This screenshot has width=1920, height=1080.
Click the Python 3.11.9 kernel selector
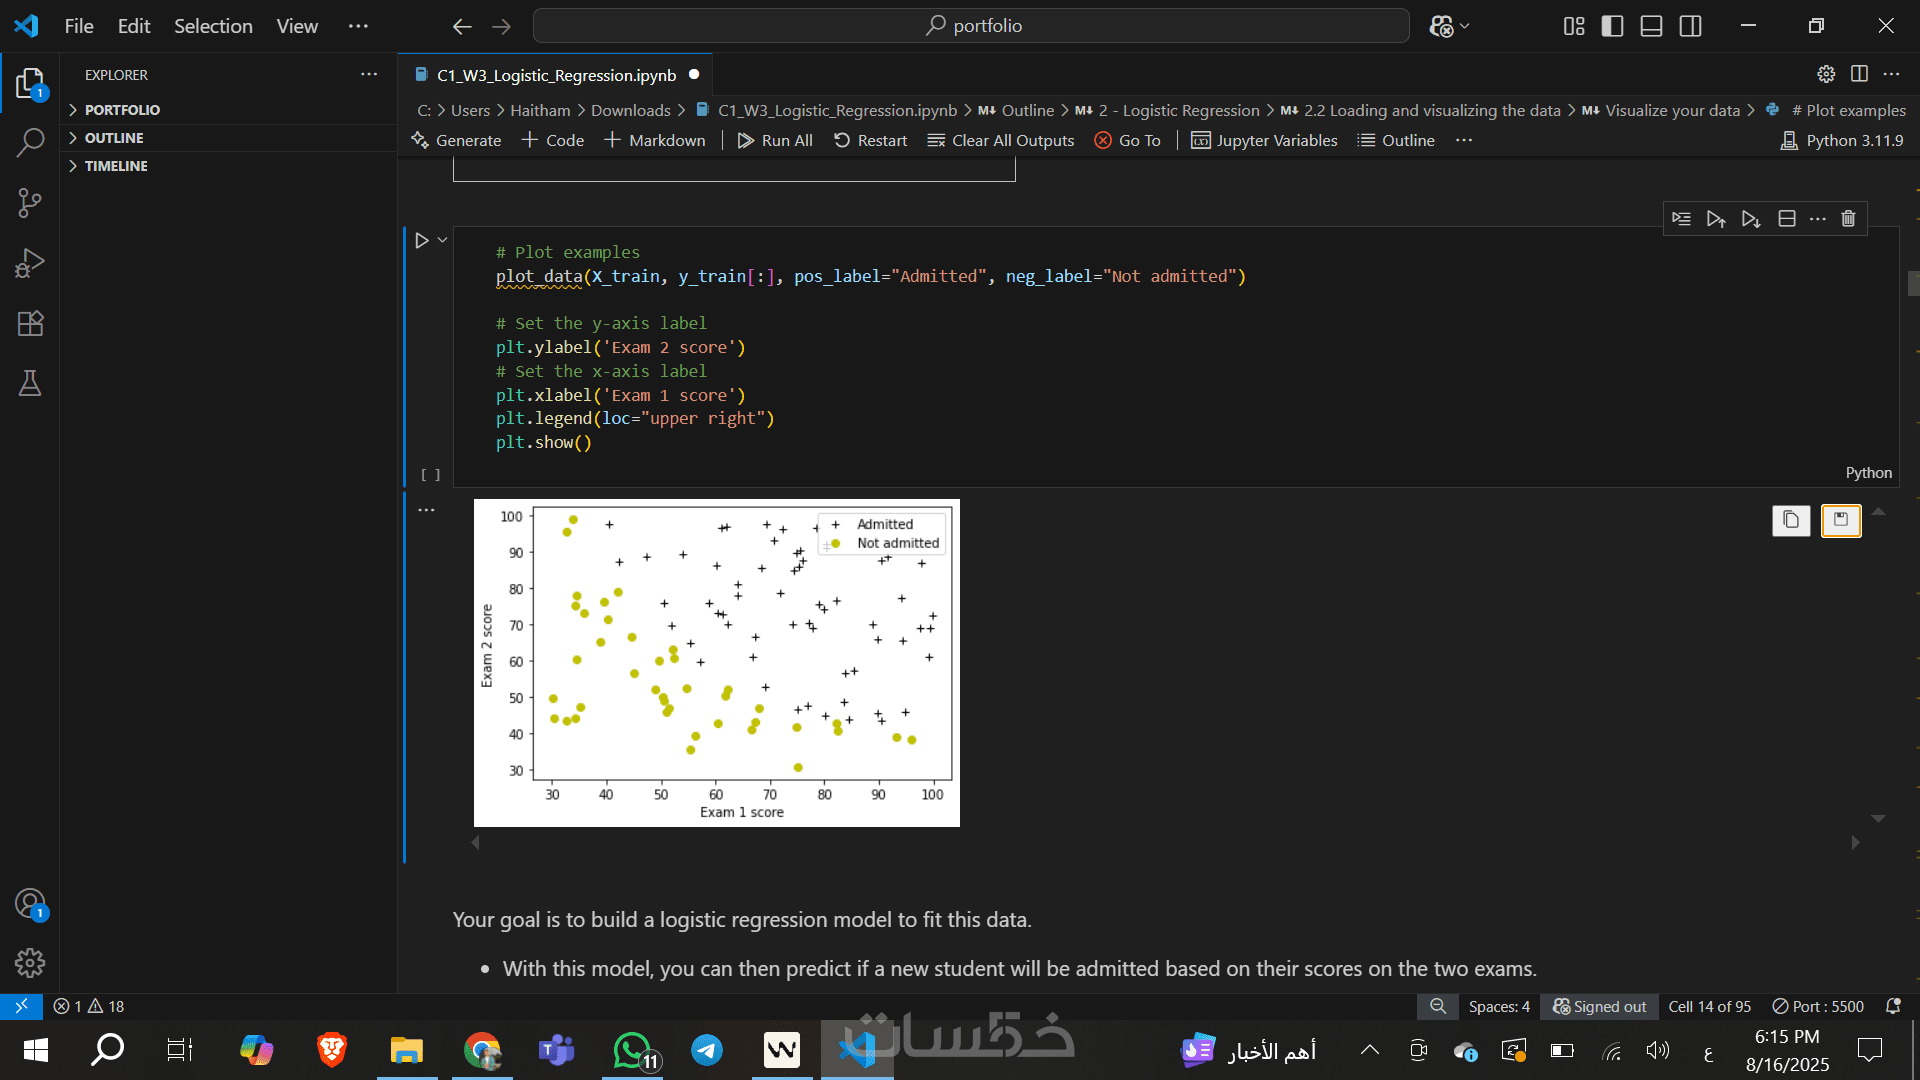[x=1842, y=140]
